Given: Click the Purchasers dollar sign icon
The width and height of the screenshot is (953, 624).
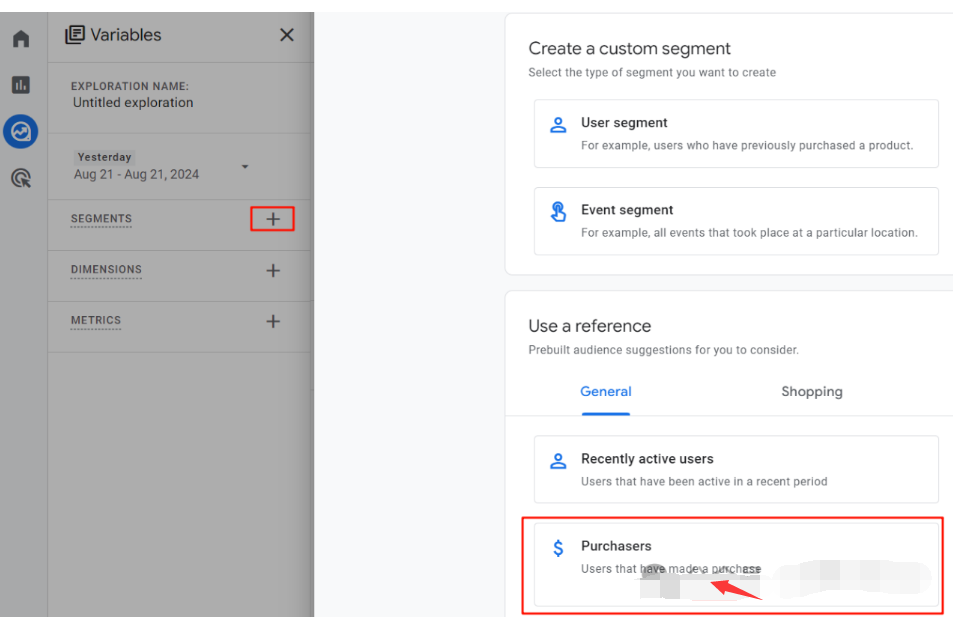Looking at the screenshot, I should tap(558, 548).
